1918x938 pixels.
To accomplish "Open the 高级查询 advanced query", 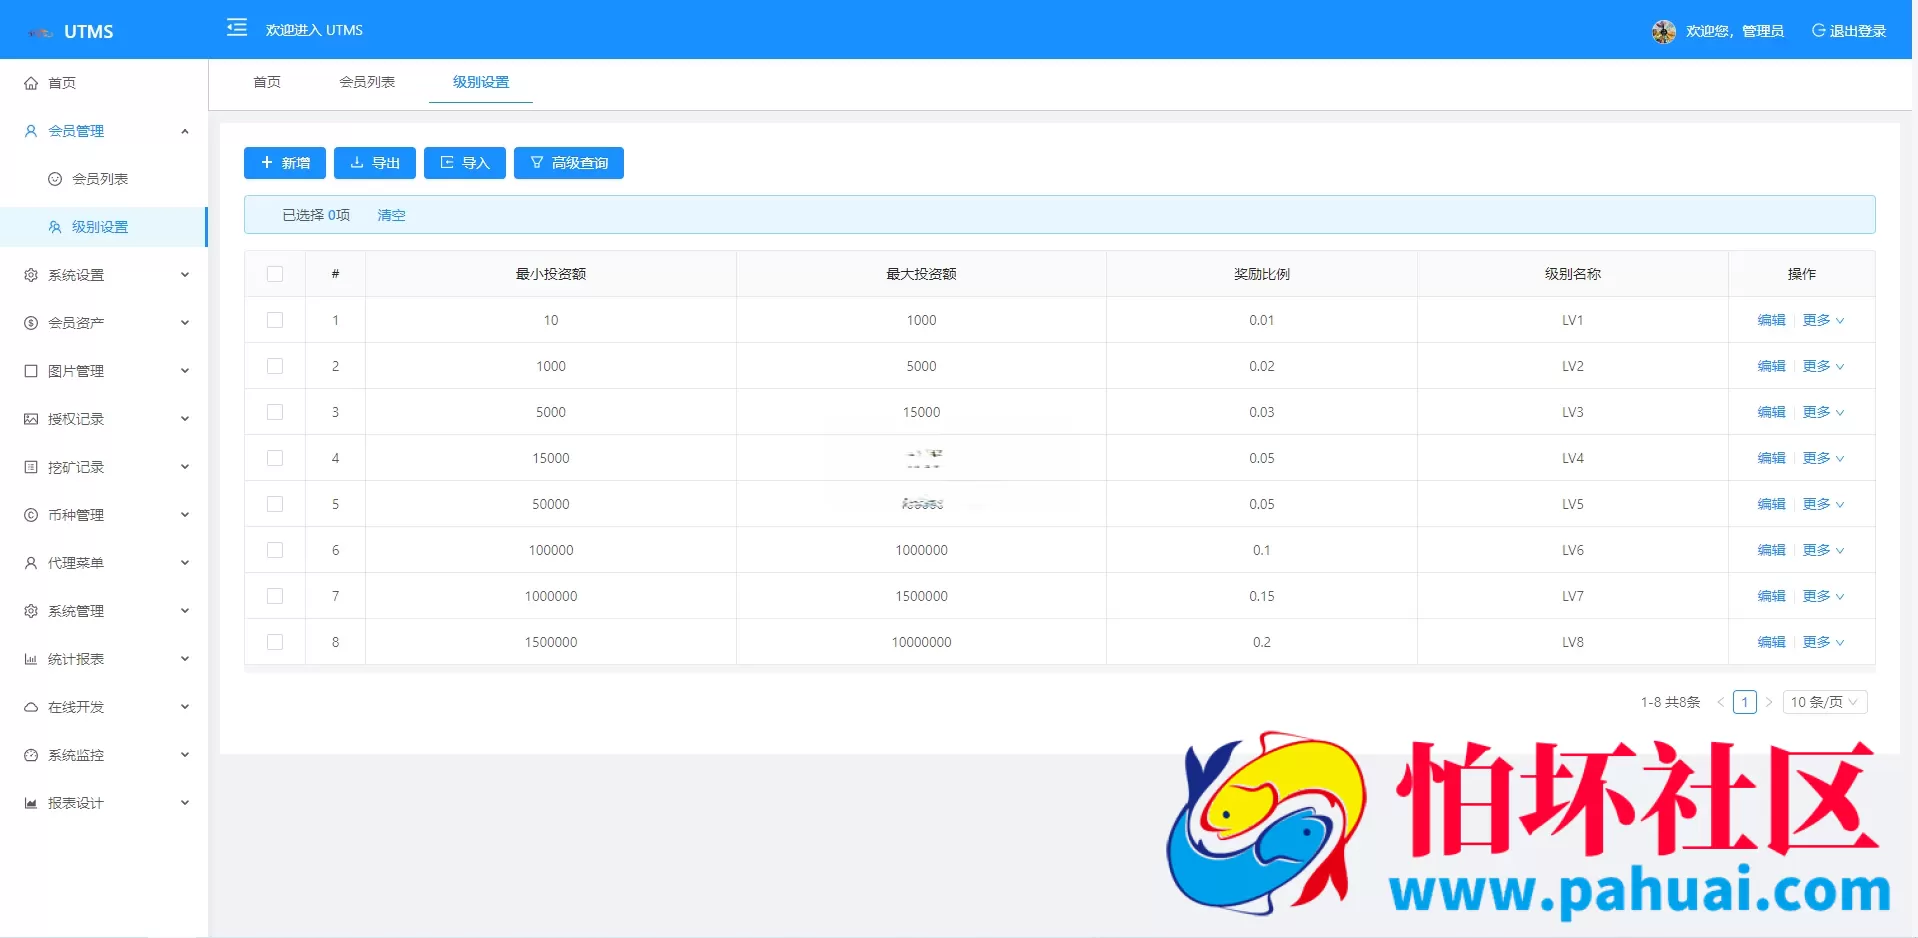I will click(569, 163).
